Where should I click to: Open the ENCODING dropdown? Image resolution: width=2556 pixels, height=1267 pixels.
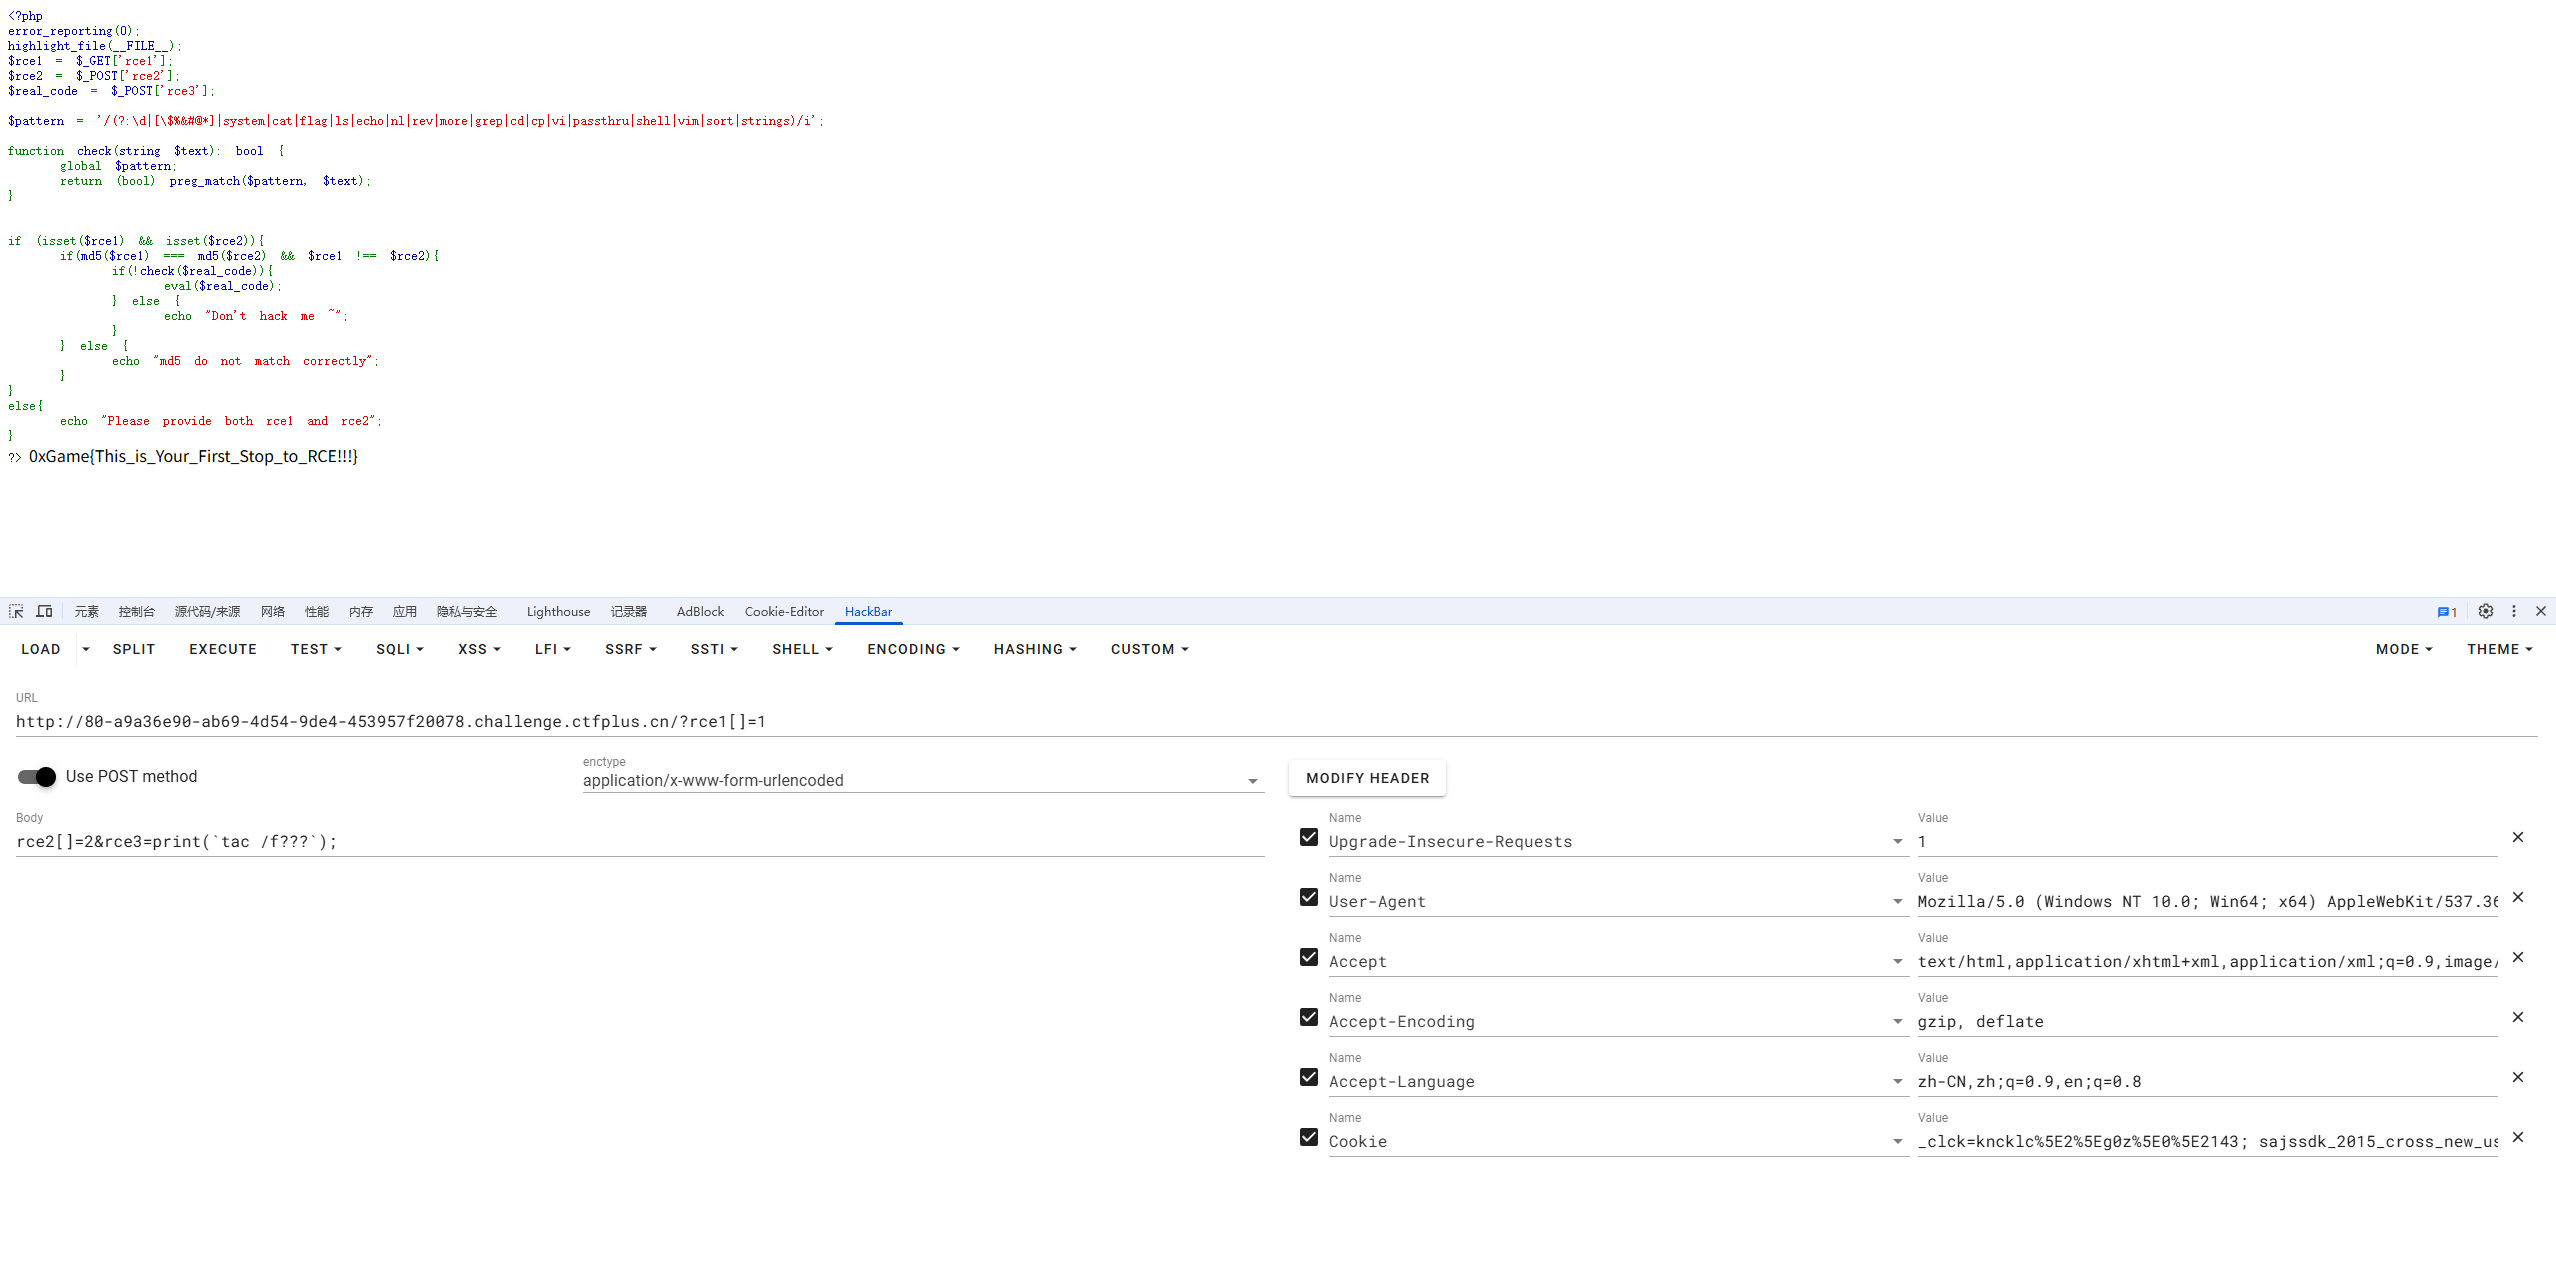[x=912, y=649]
